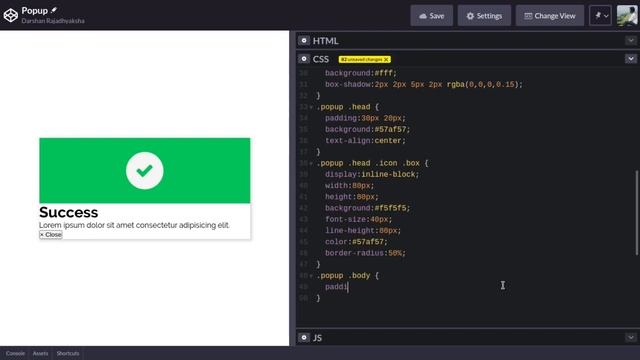The width and height of the screenshot is (640, 360).
Task: Open the user avatar profile menu
Action: tap(627, 16)
